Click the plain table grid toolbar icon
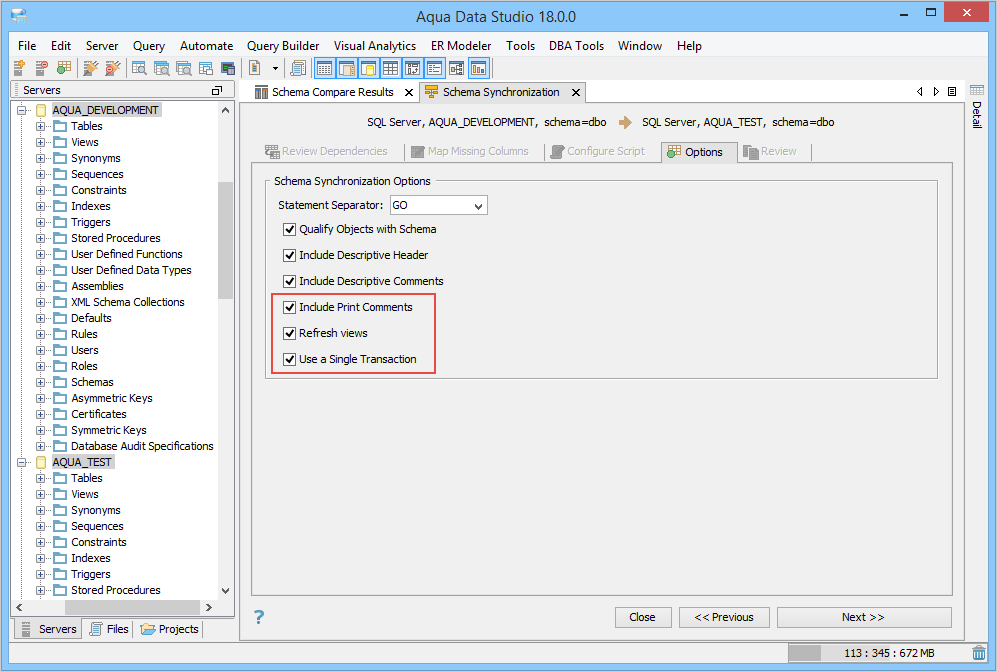This screenshot has height=672, width=997. point(390,67)
